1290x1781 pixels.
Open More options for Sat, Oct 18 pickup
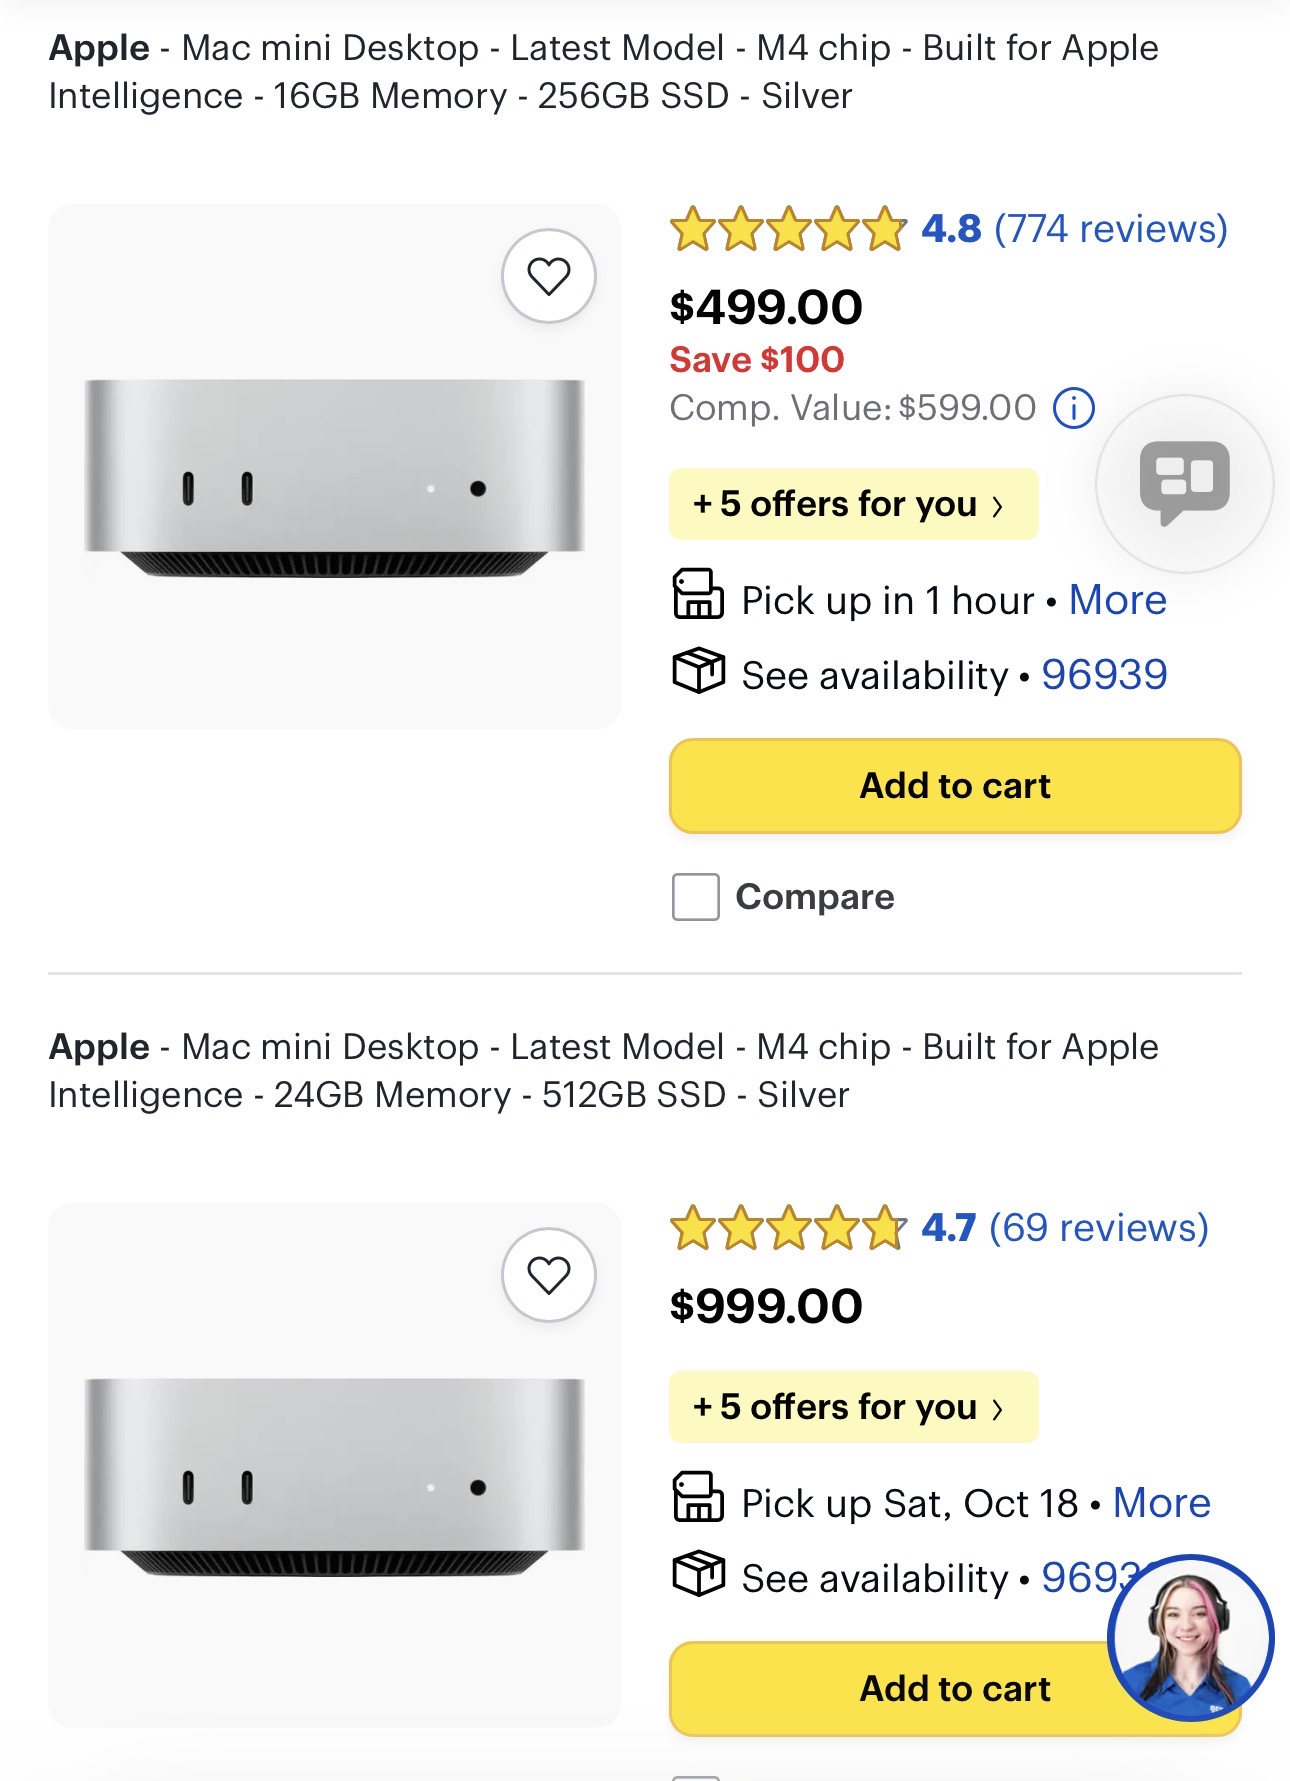click(1161, 1503)
